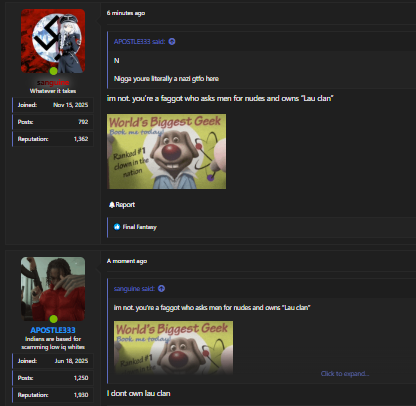View first poster's Reputation 1,362 stat
This screenshot has height=406, width=416.
tap(53, 139)
